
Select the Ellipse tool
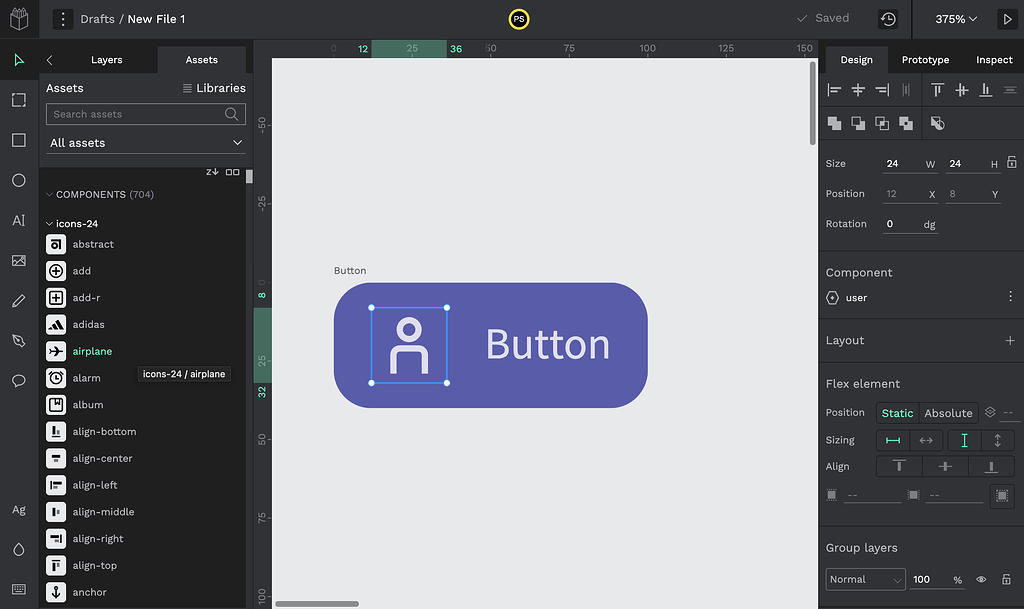18,180
